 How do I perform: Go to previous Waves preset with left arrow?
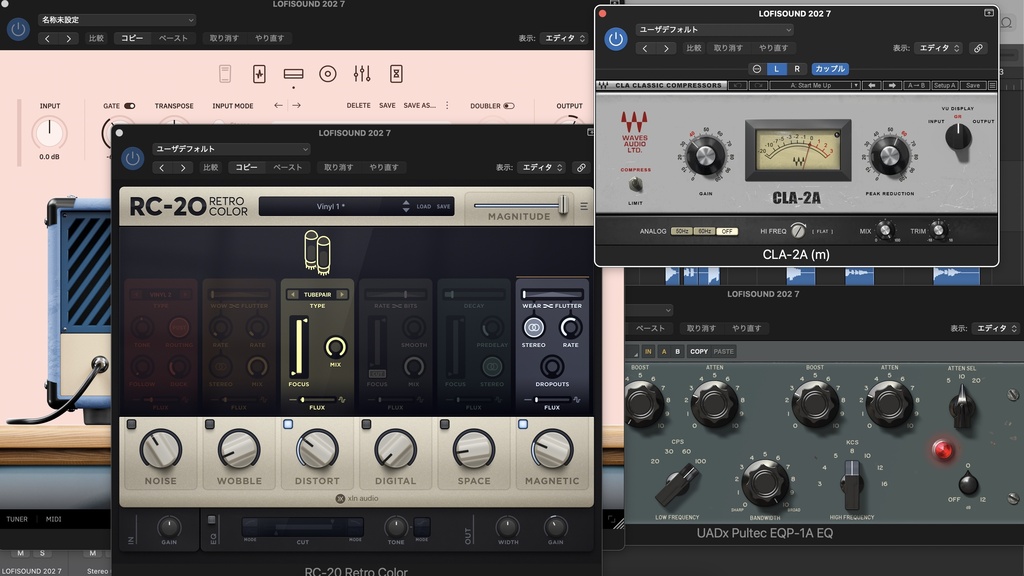[872, 86]
